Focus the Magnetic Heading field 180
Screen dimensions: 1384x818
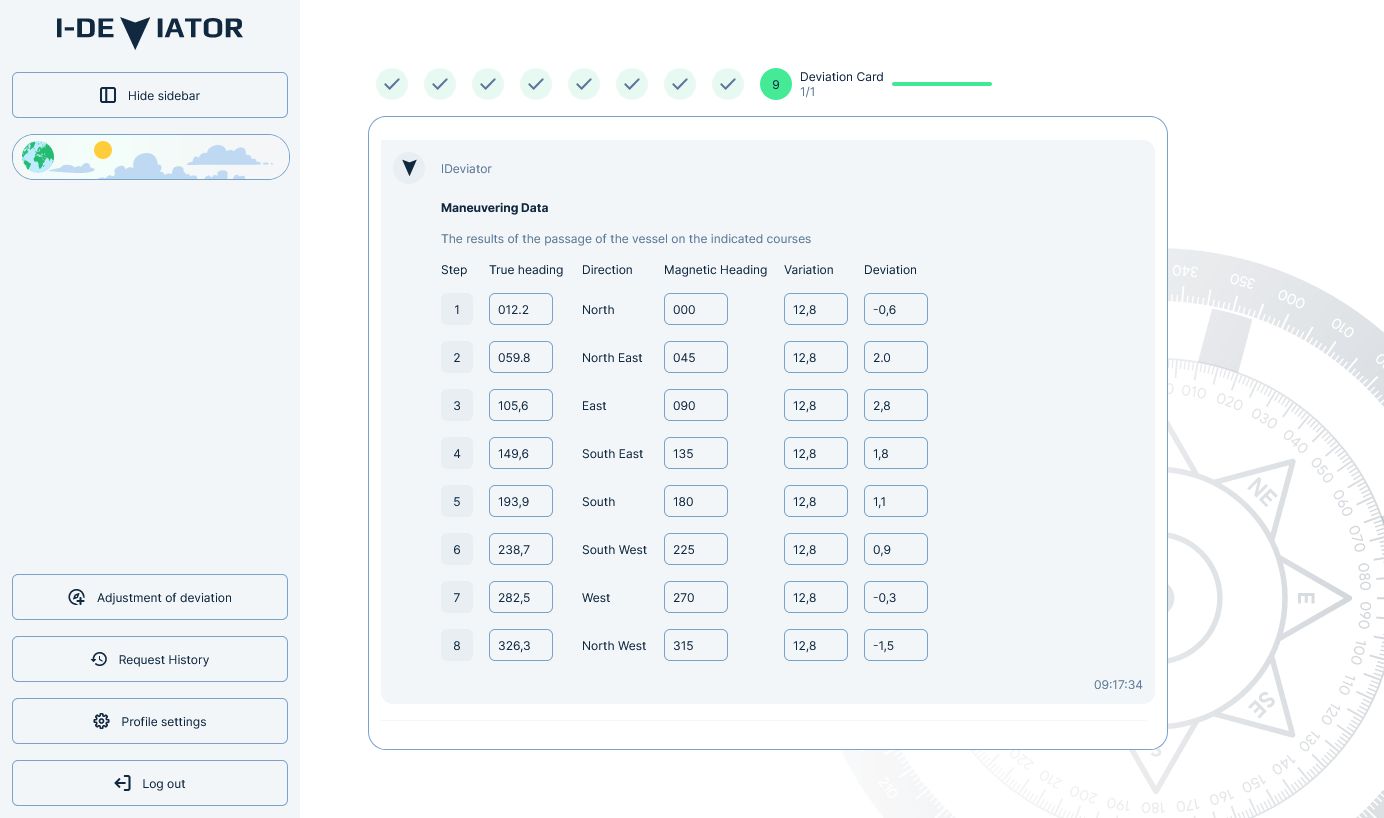(x=696, y=501)
